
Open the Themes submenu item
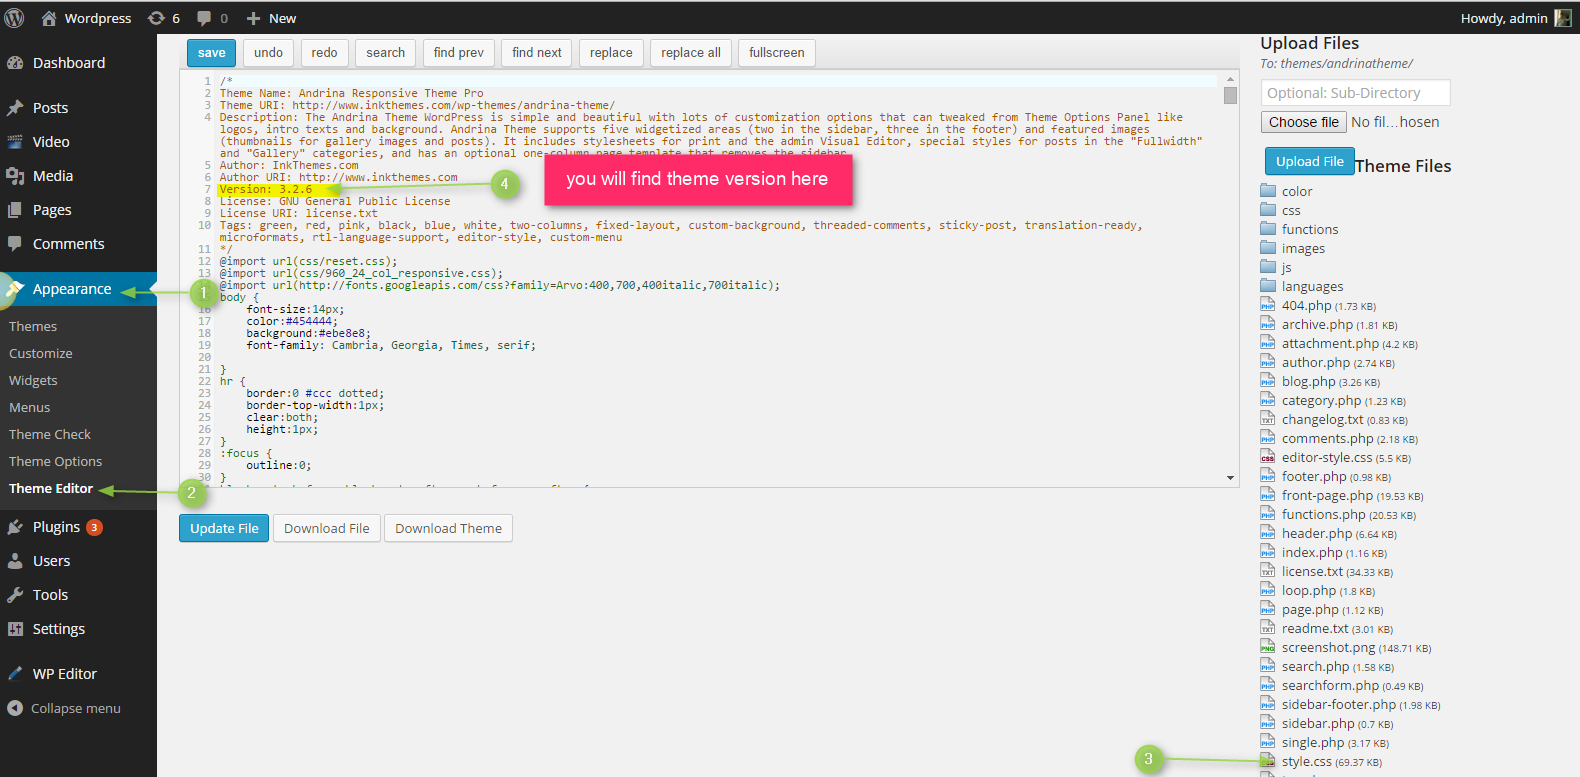(33, 326)
